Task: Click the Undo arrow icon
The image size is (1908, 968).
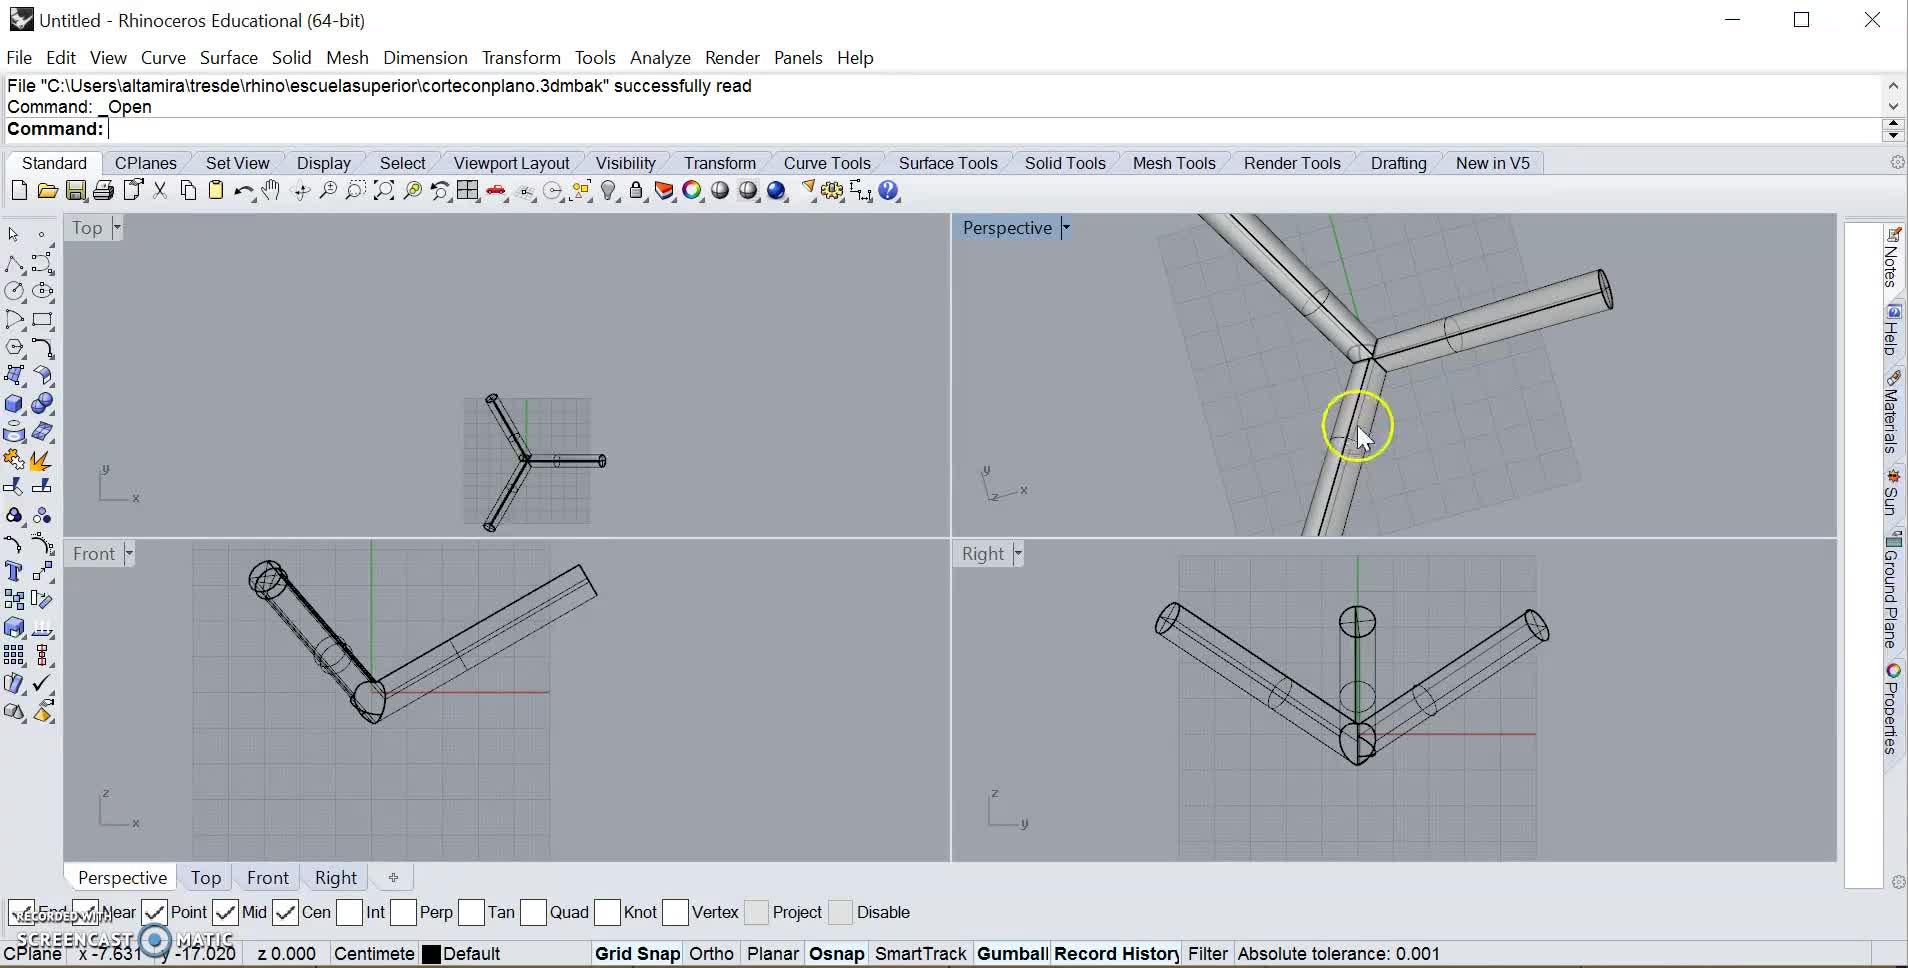Action: [x=243, y=191]
